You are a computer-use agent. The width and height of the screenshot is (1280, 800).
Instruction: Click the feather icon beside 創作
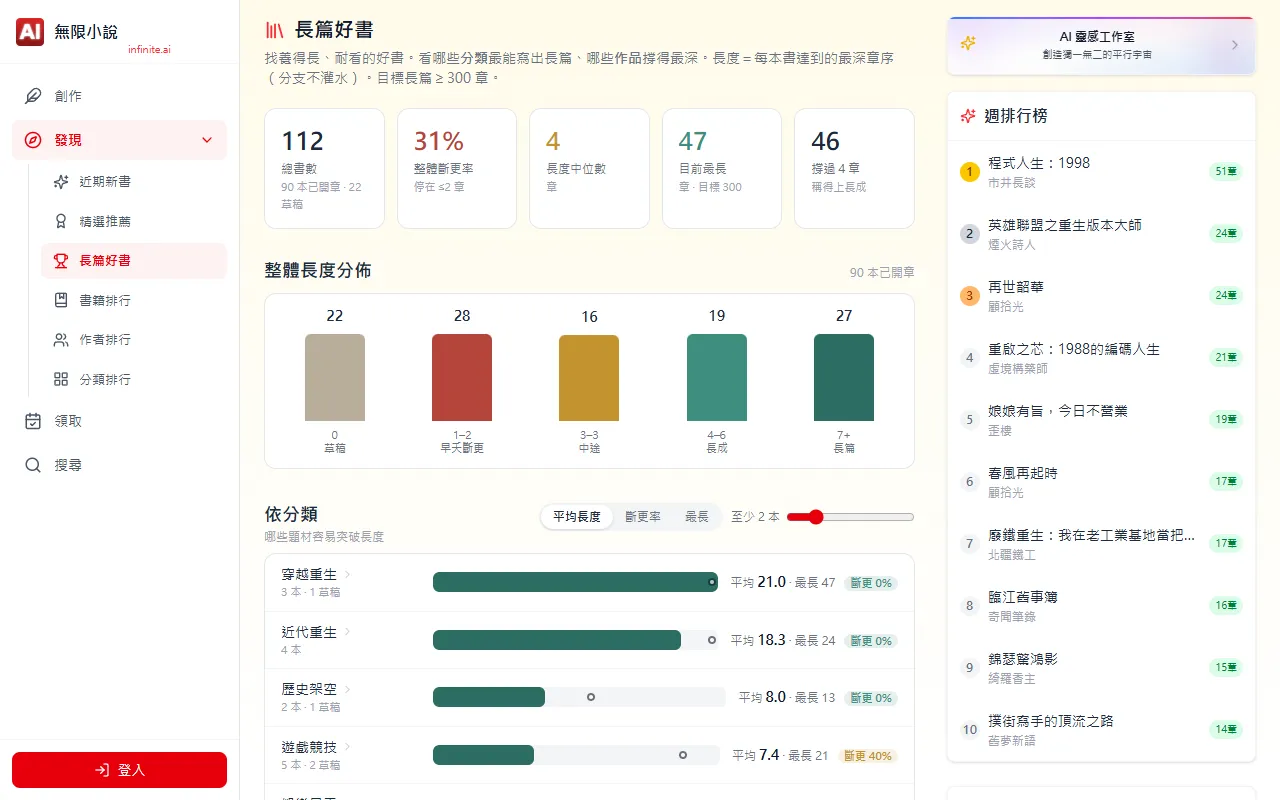coord(33,96)
